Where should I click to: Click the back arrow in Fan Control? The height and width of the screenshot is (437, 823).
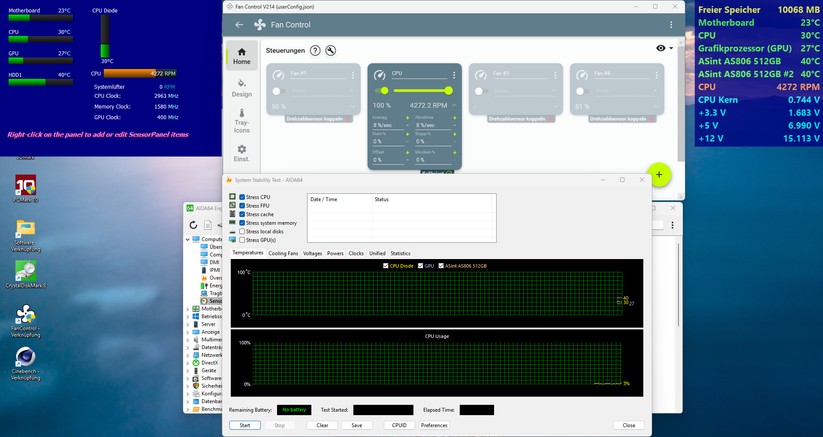click(239, 24)
